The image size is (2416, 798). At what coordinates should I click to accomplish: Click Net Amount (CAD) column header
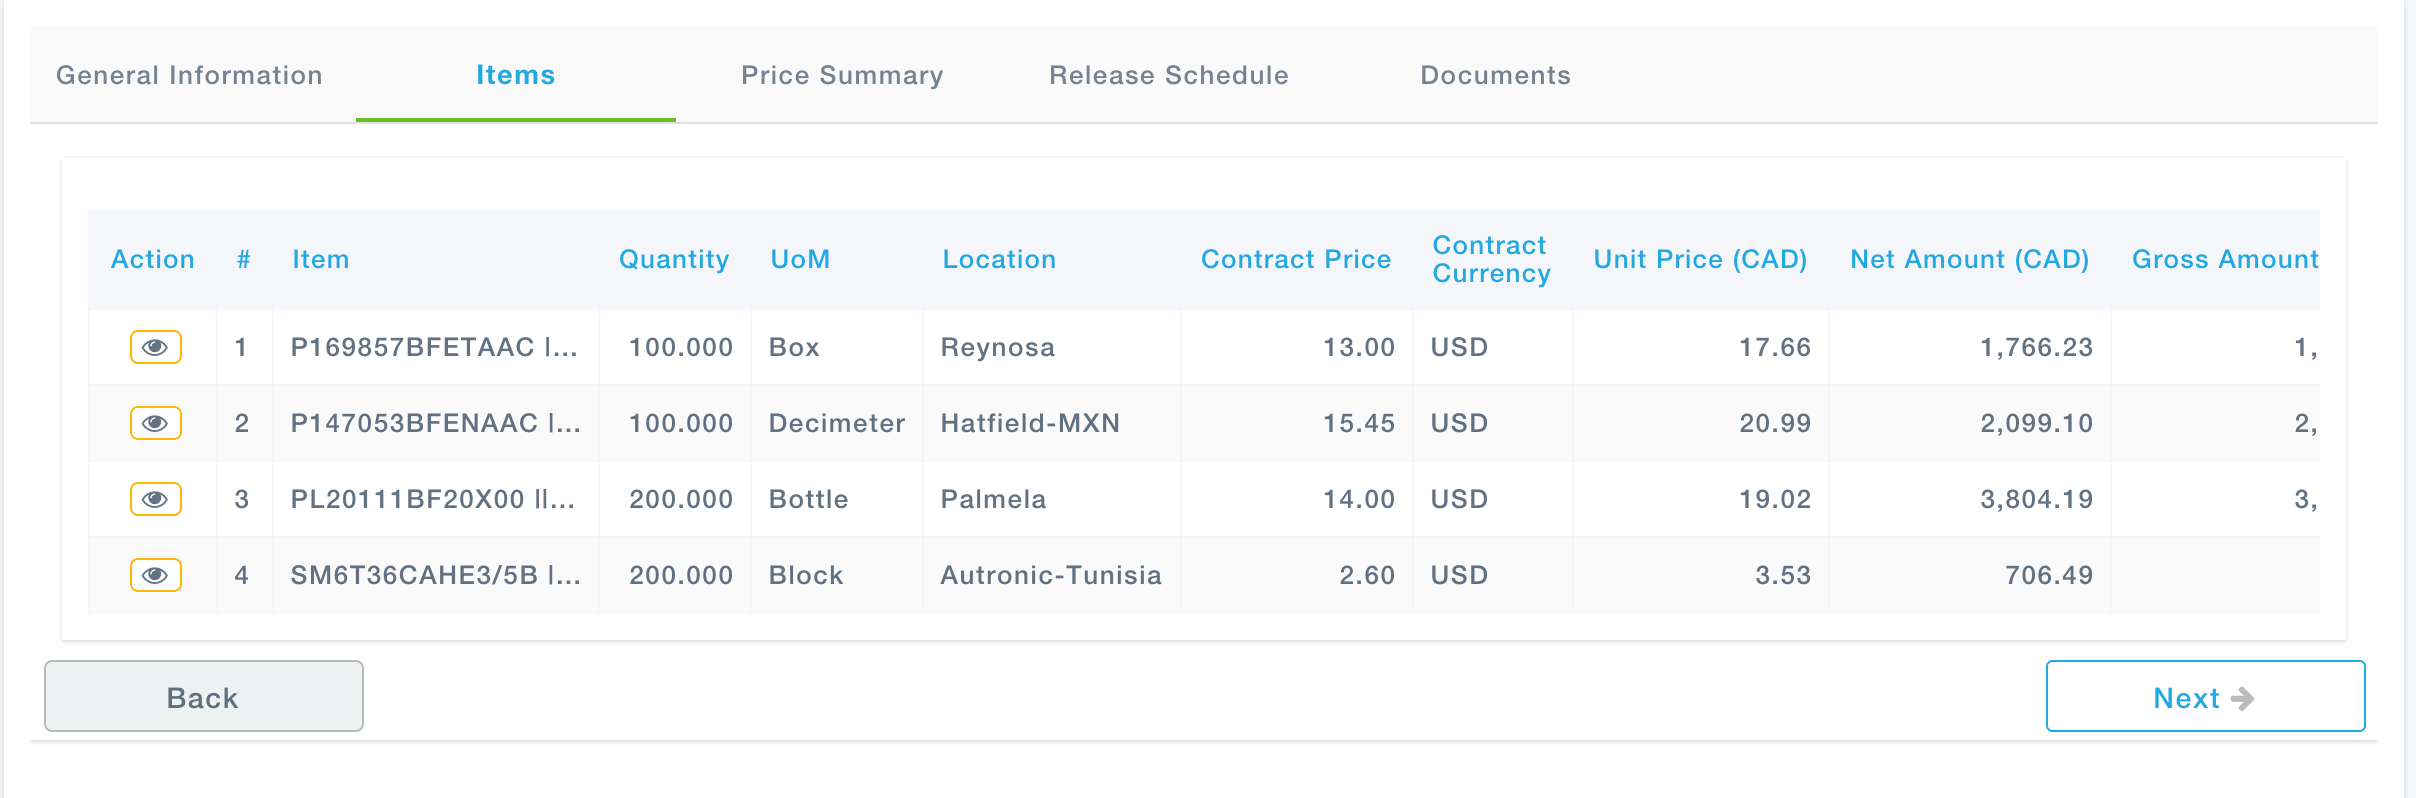(x=1969, y=259)
